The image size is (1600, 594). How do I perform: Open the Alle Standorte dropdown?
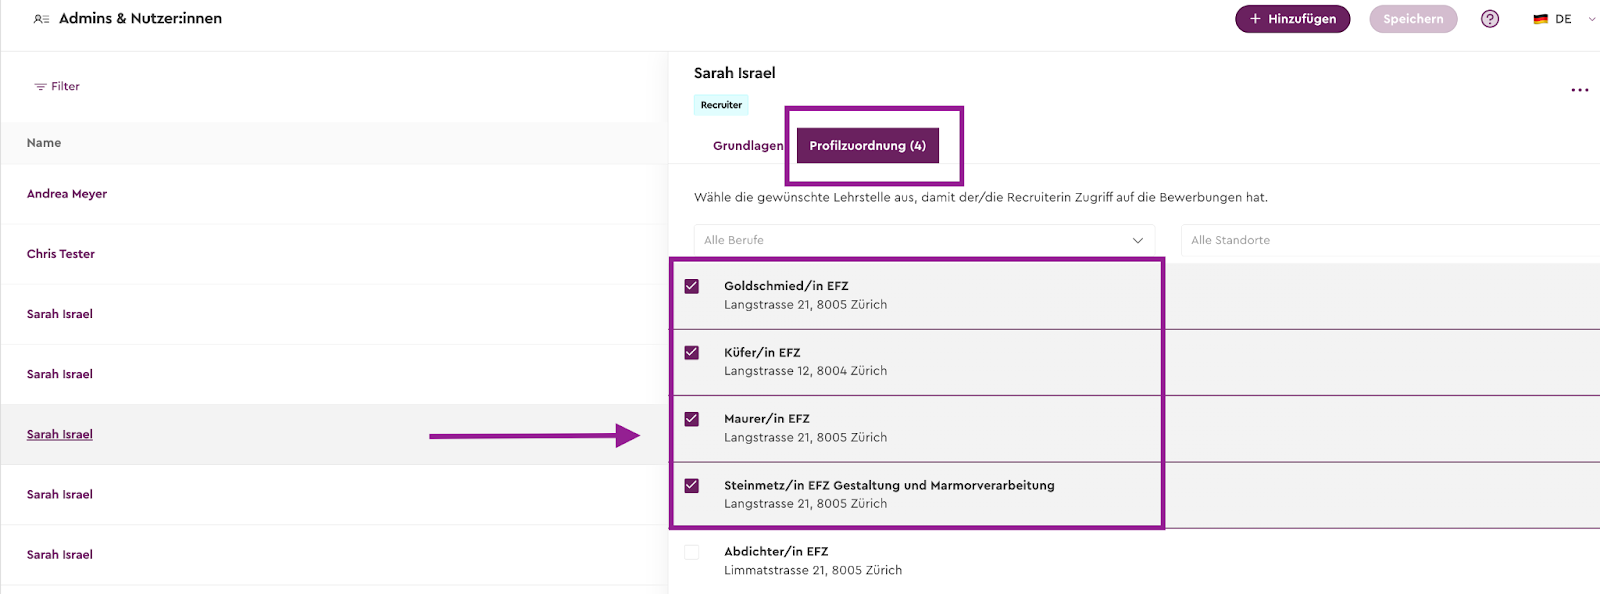pos(1390,240)
